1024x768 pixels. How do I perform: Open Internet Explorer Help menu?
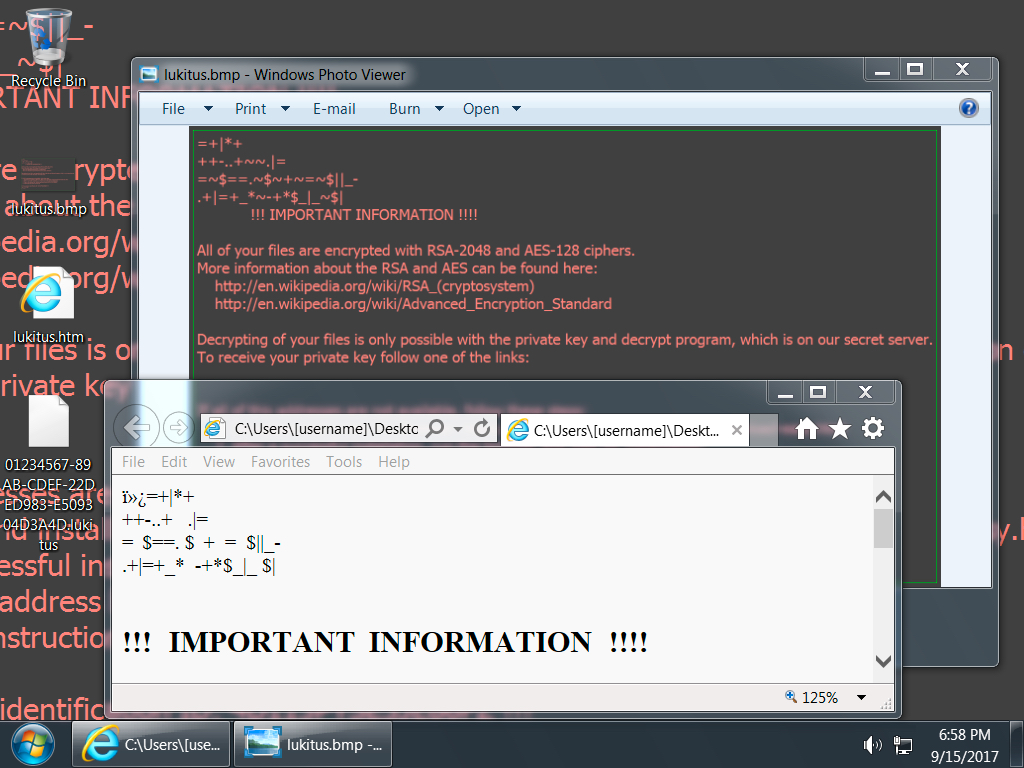tap(394, 462)
